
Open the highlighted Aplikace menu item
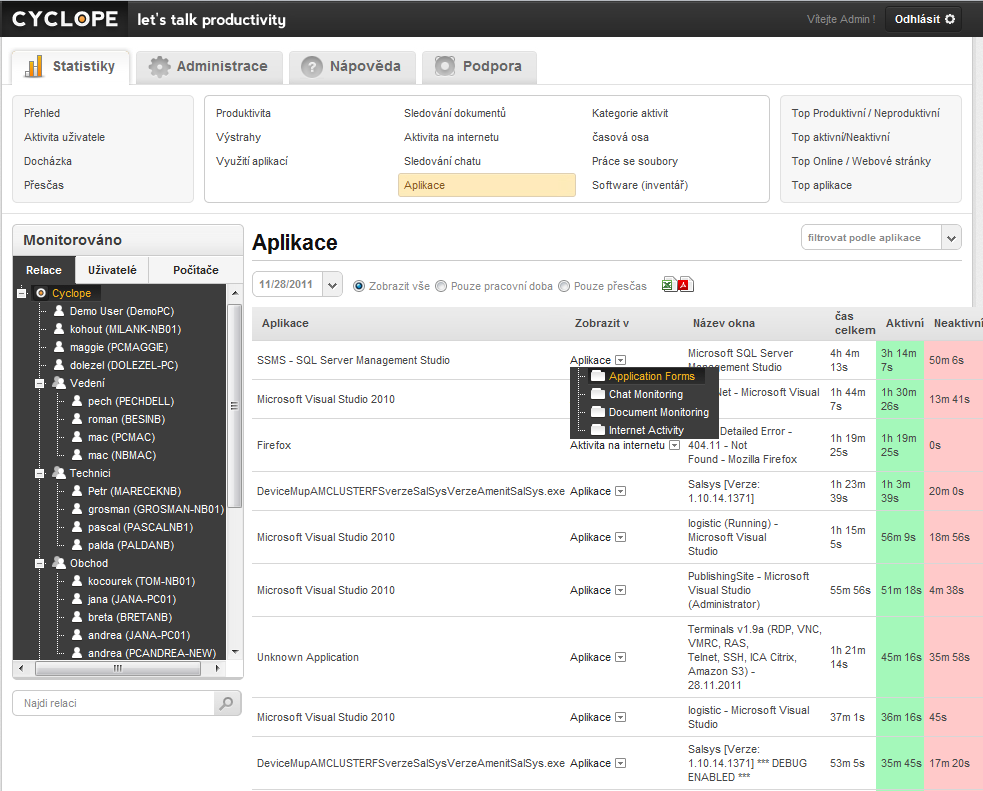pos(486,185)
